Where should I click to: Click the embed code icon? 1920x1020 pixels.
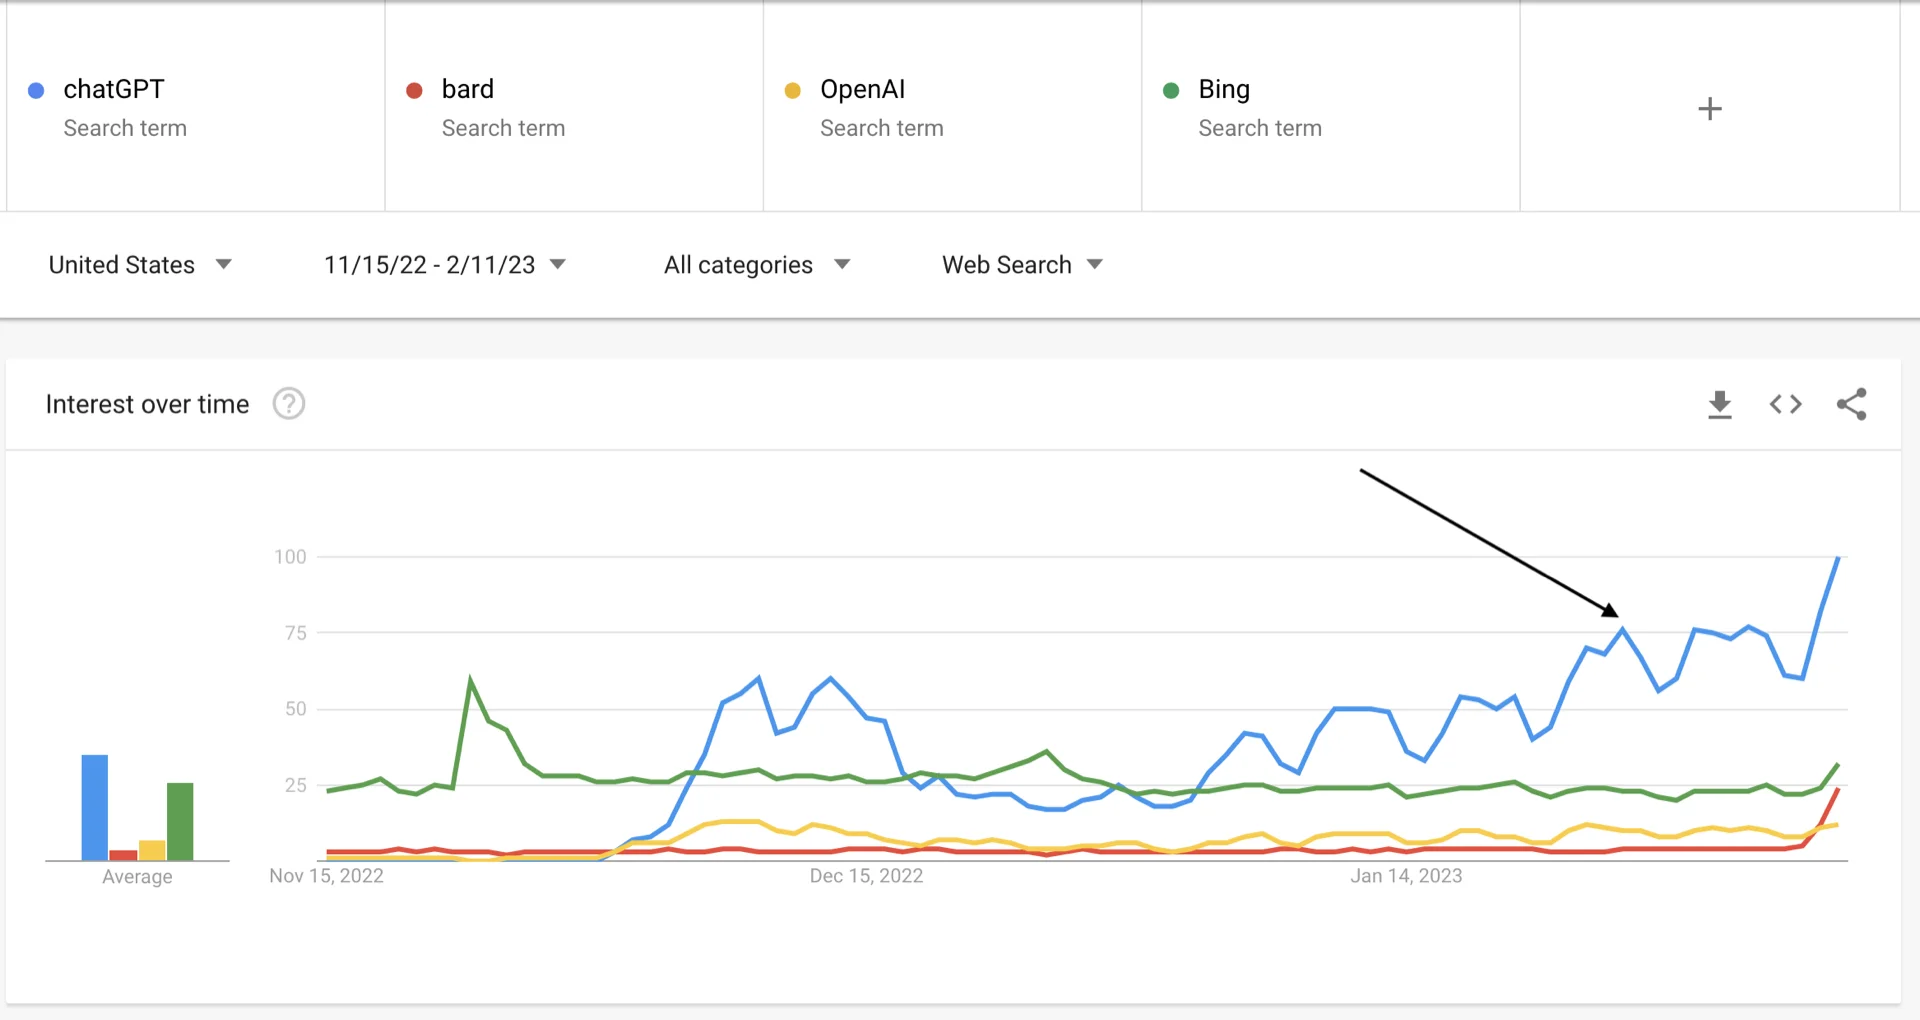(x=1785, y=404)
